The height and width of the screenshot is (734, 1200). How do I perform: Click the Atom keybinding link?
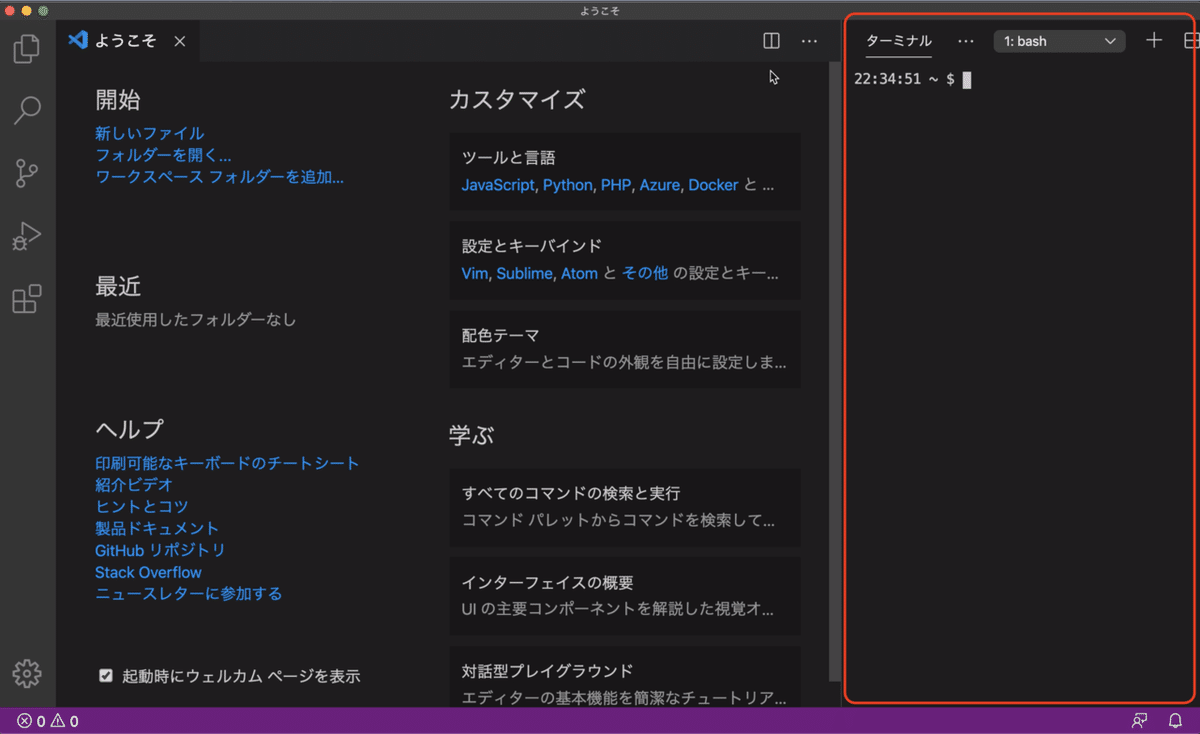(x=579, y=273)
